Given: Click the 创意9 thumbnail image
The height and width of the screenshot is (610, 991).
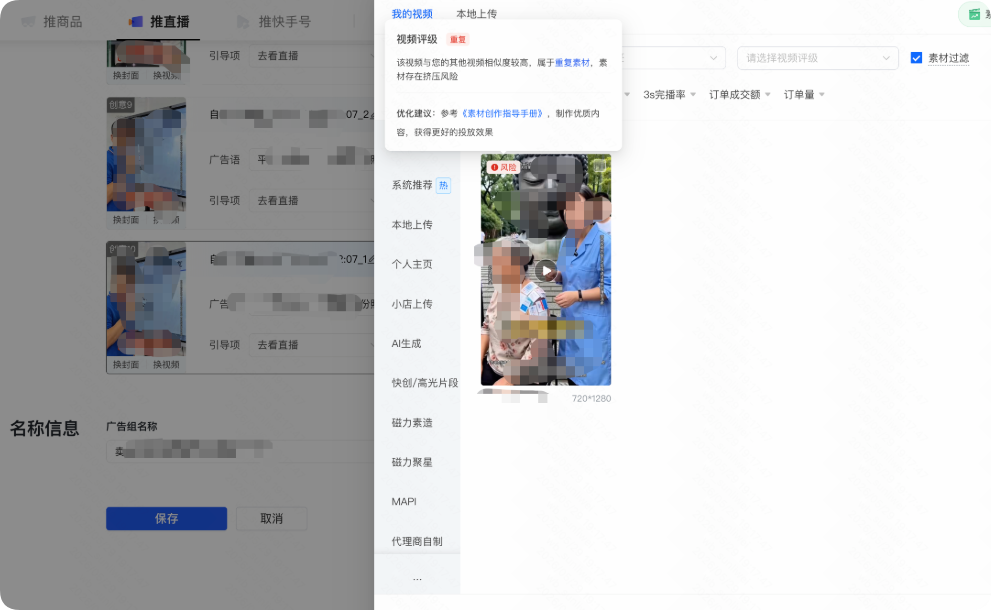Looking at the screenshot, I should (x=146, y=155).
